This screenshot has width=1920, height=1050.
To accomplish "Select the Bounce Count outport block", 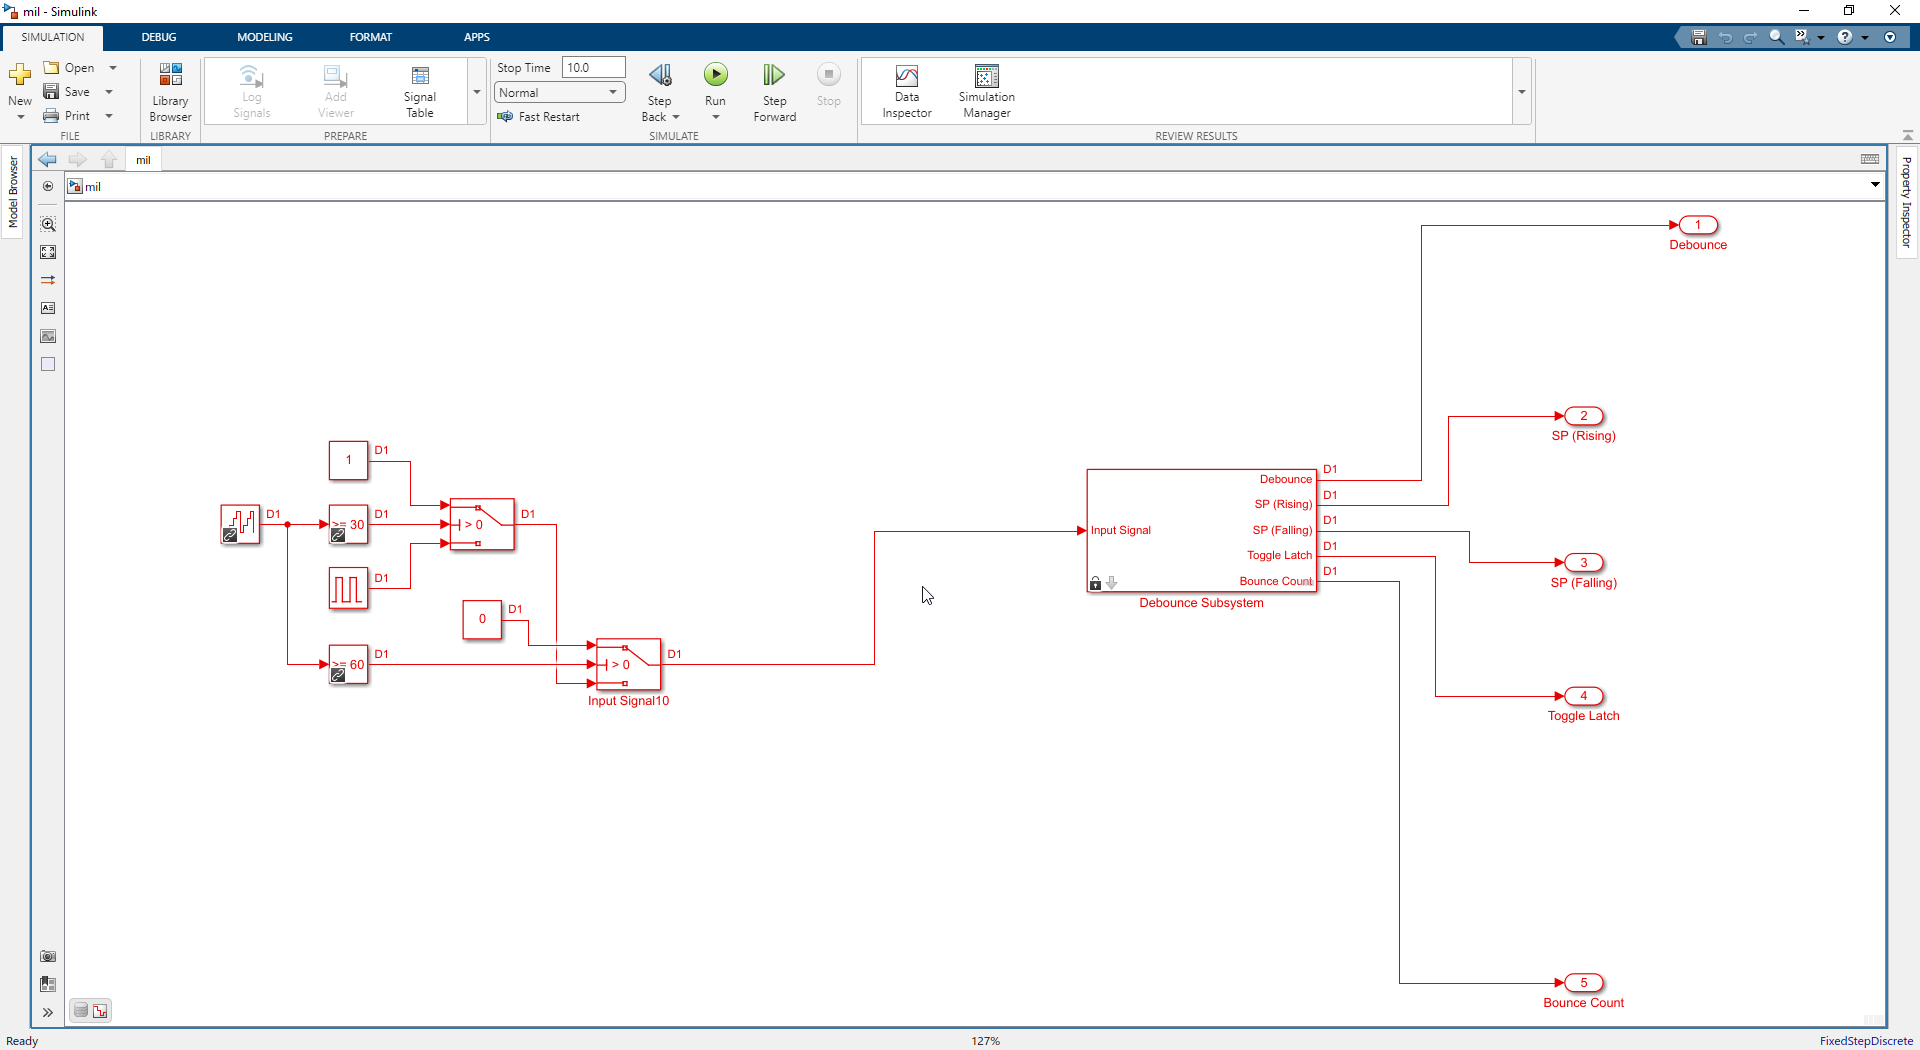I will tap(1584, 983).
